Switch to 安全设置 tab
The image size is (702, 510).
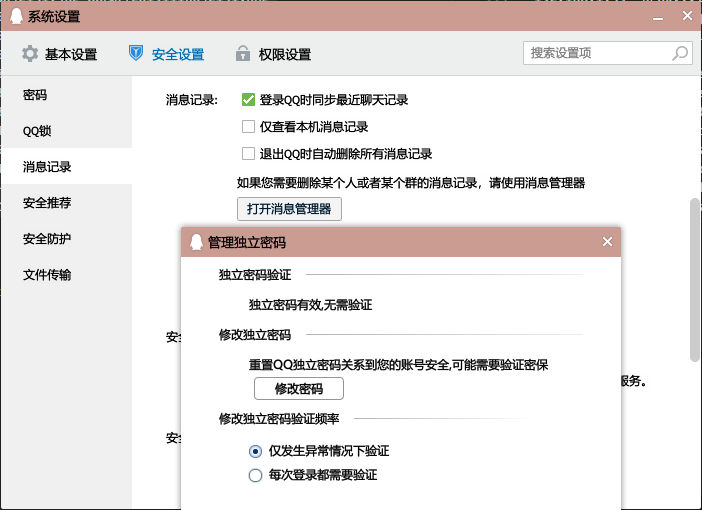(167, 54)
